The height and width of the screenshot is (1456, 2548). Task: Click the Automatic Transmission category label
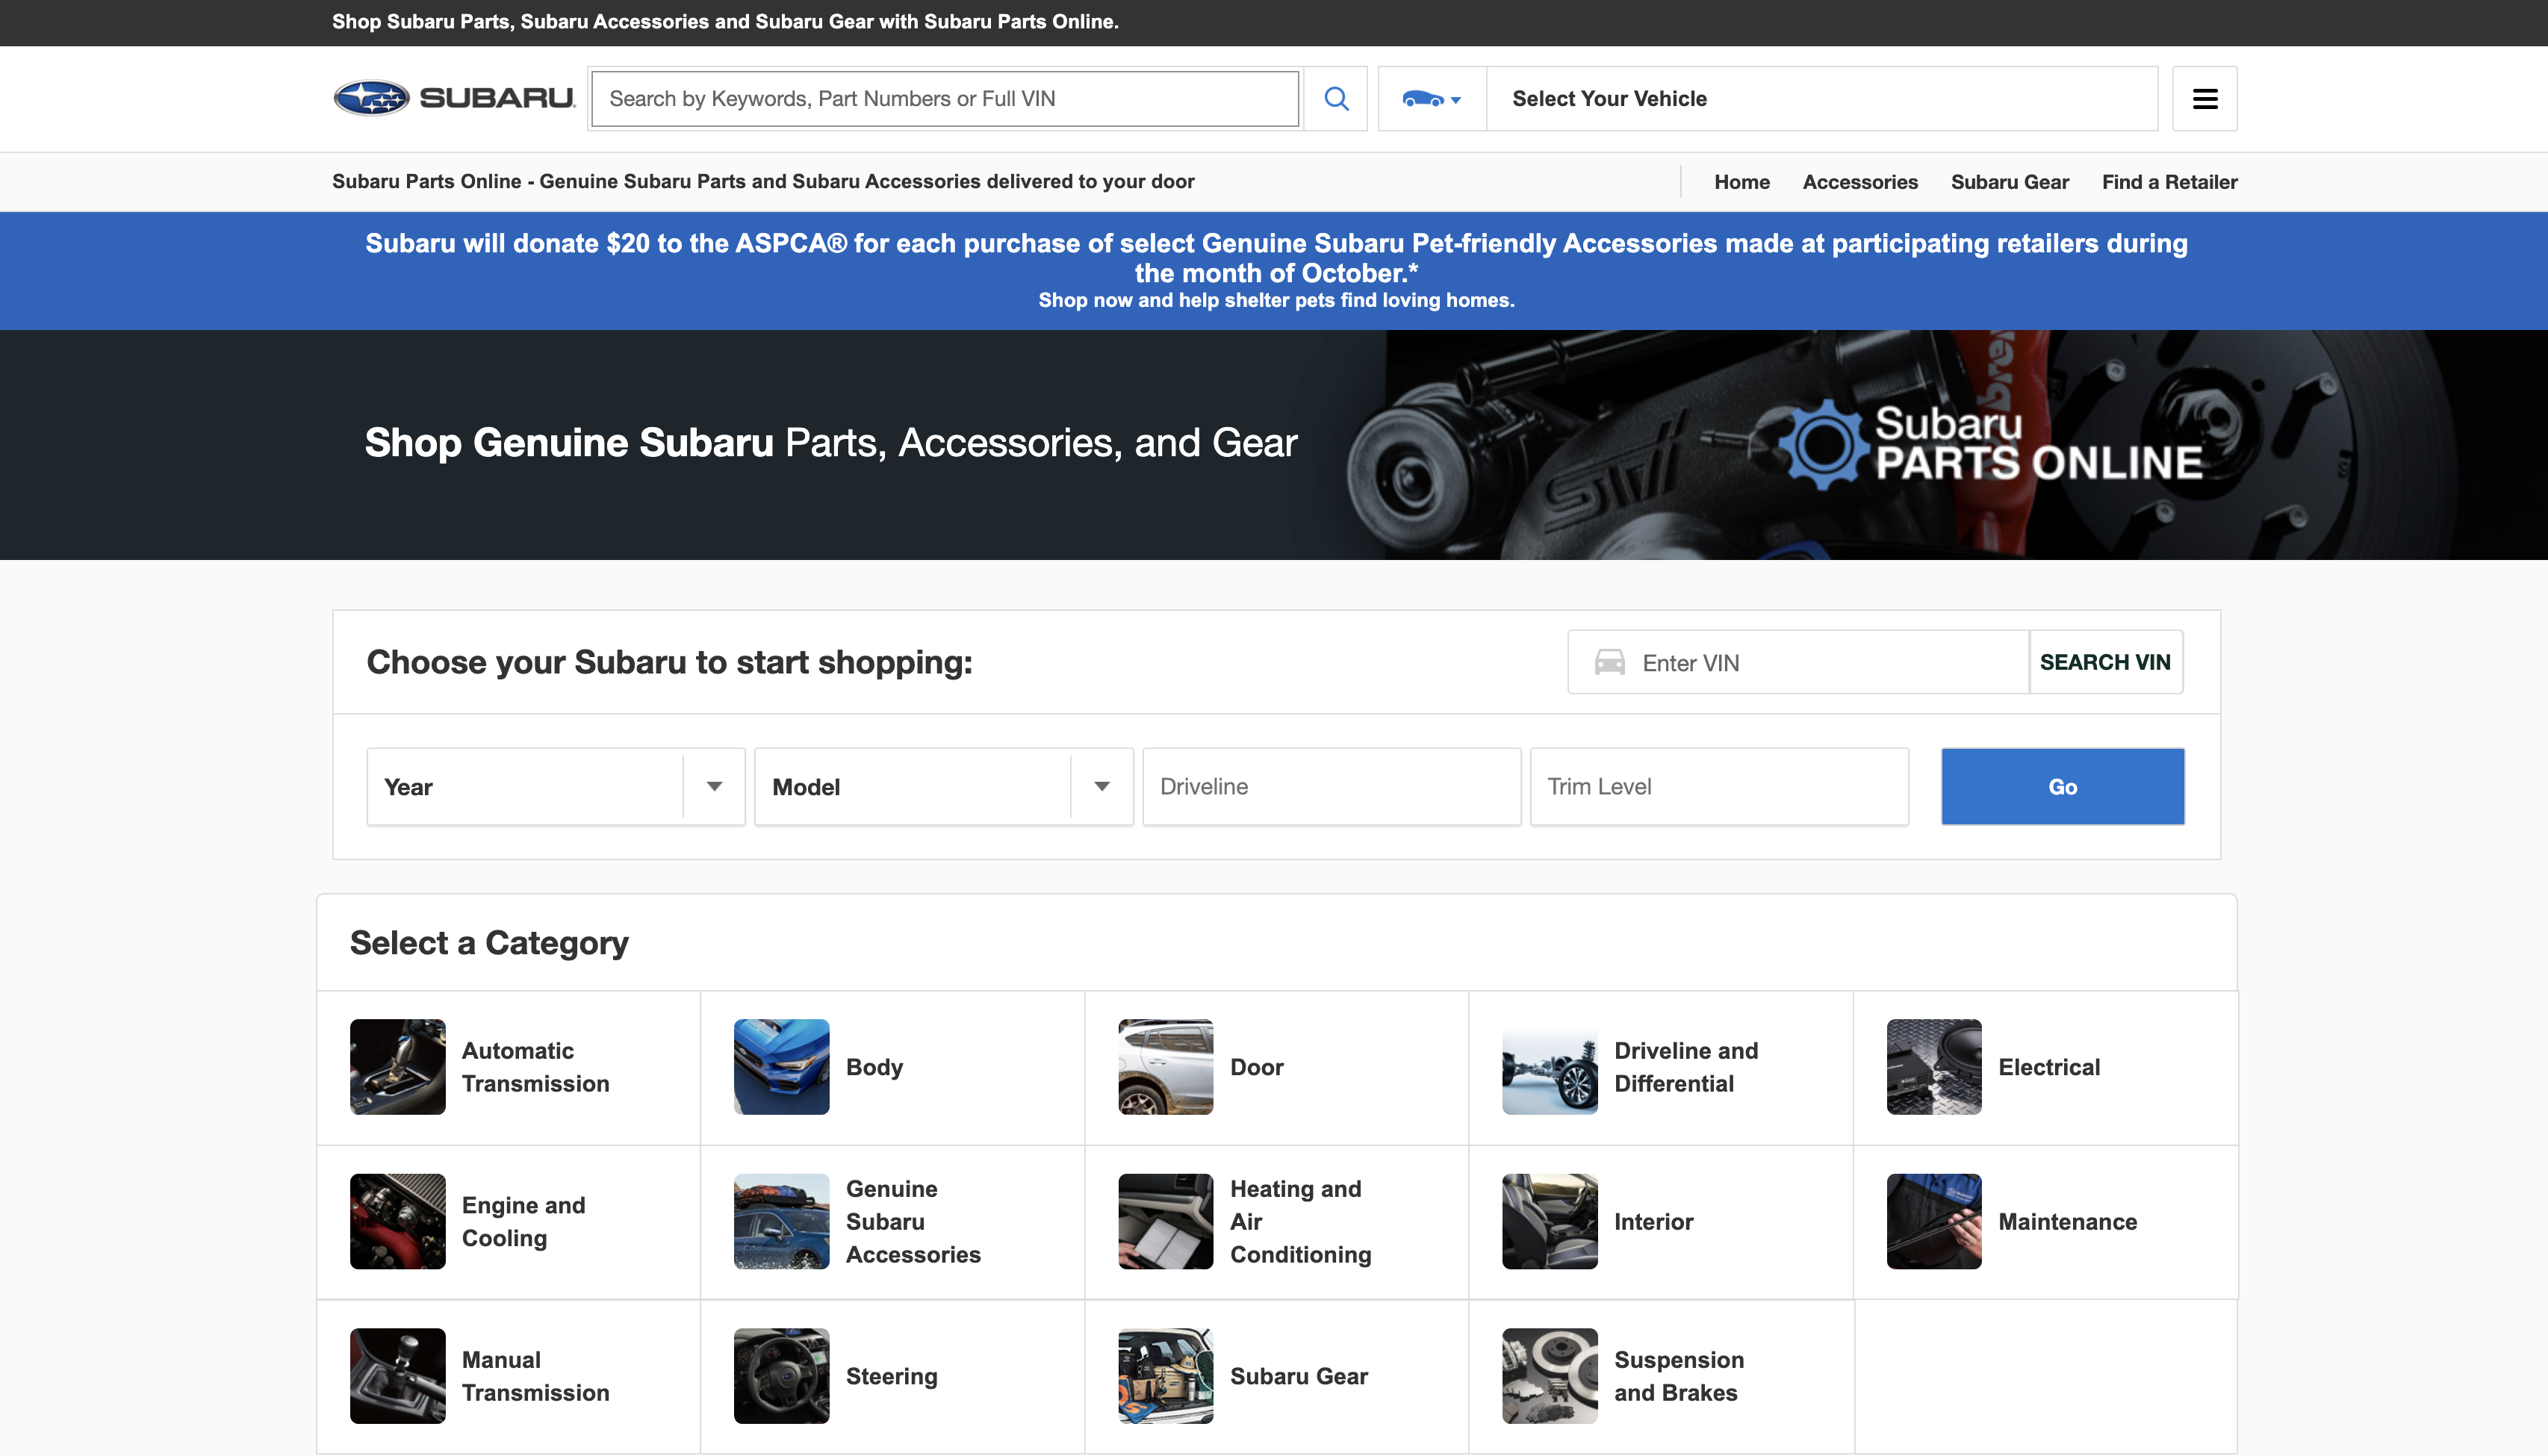pos(536,1067)
